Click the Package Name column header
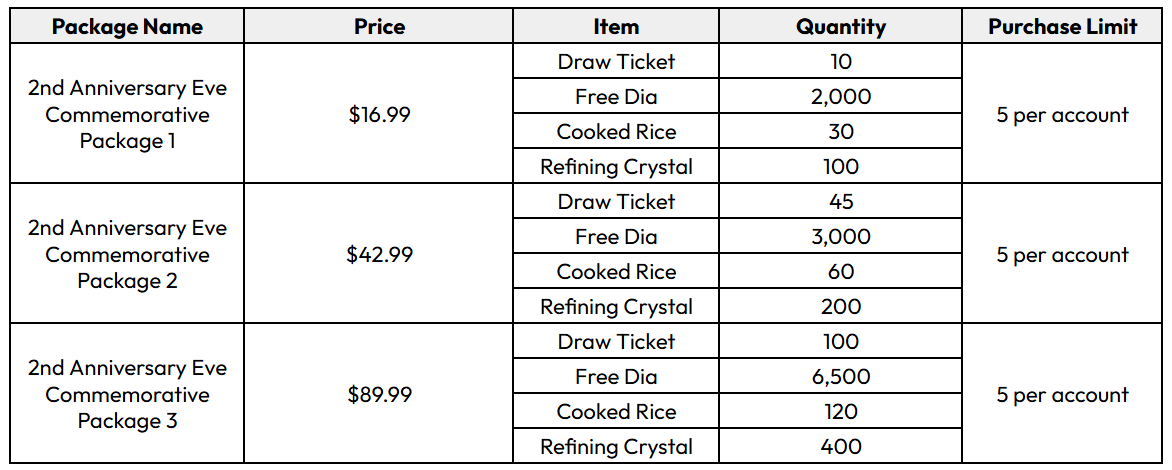The height and width of the screenshot is (470, 1172). point(127,26)
